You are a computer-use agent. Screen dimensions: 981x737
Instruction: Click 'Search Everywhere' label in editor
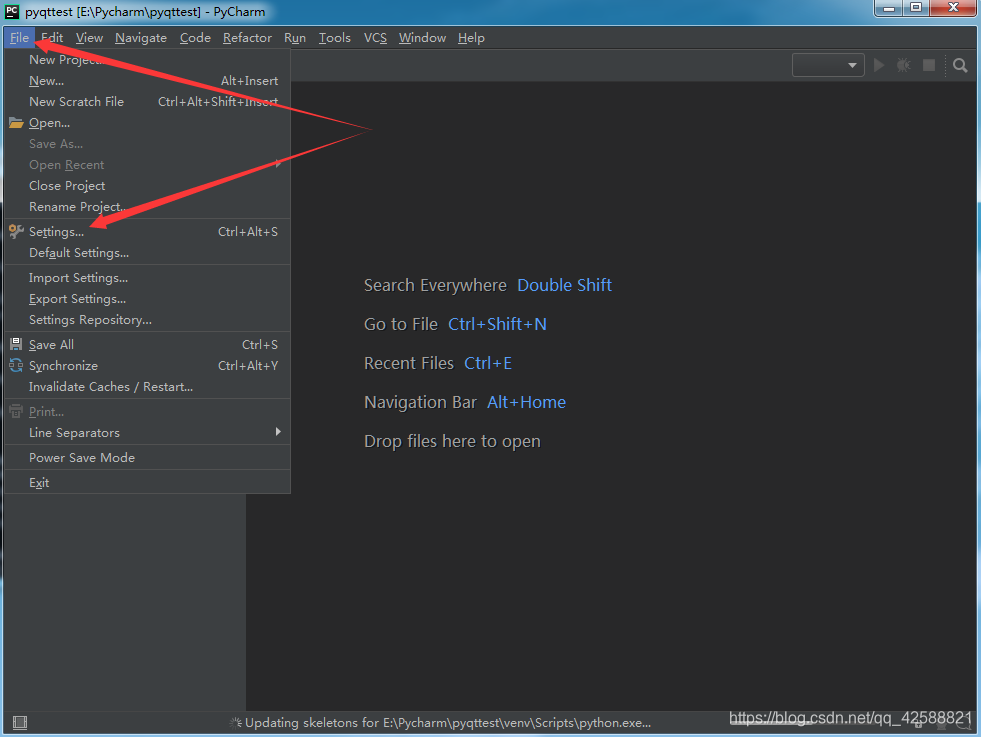pos(435,285)
